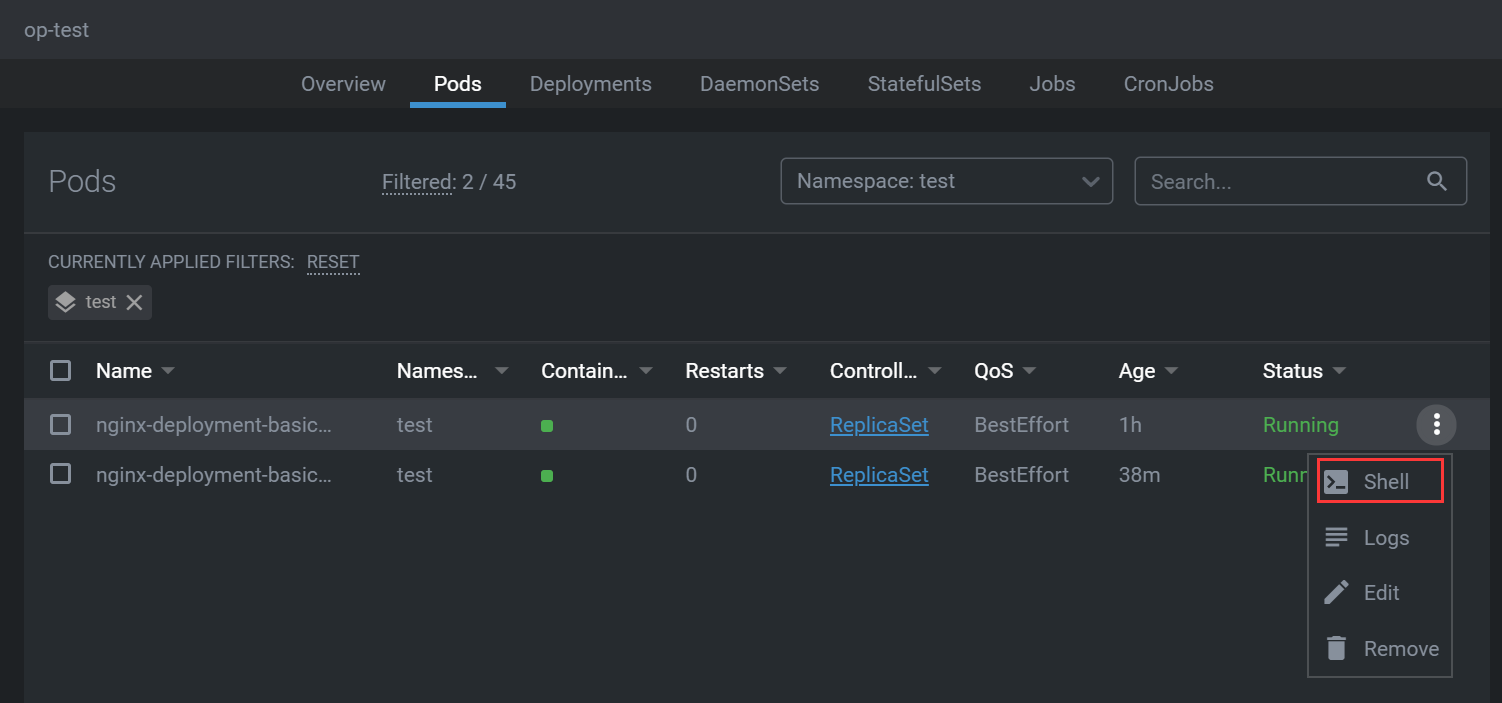The height and width of the screenshot is (703, 1502).
Task: Click the Edit pencil icon
Action: tap(1336, 592)
